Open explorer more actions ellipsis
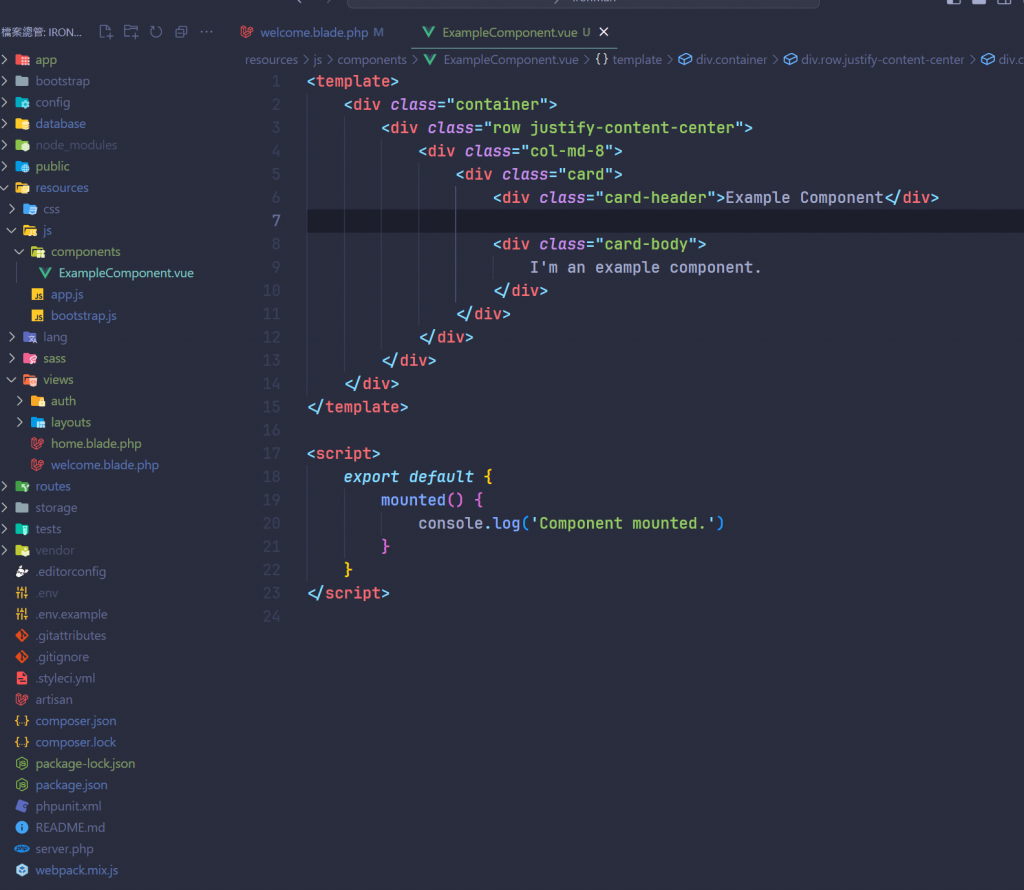This screenshot has height=890, width=1024. pos(206,31)
